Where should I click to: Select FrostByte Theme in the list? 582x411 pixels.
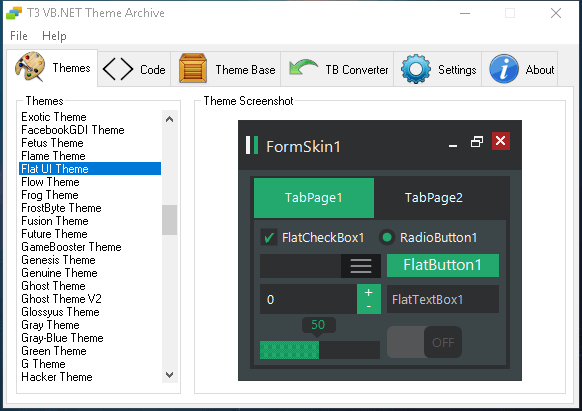click(x=90, y=208)
